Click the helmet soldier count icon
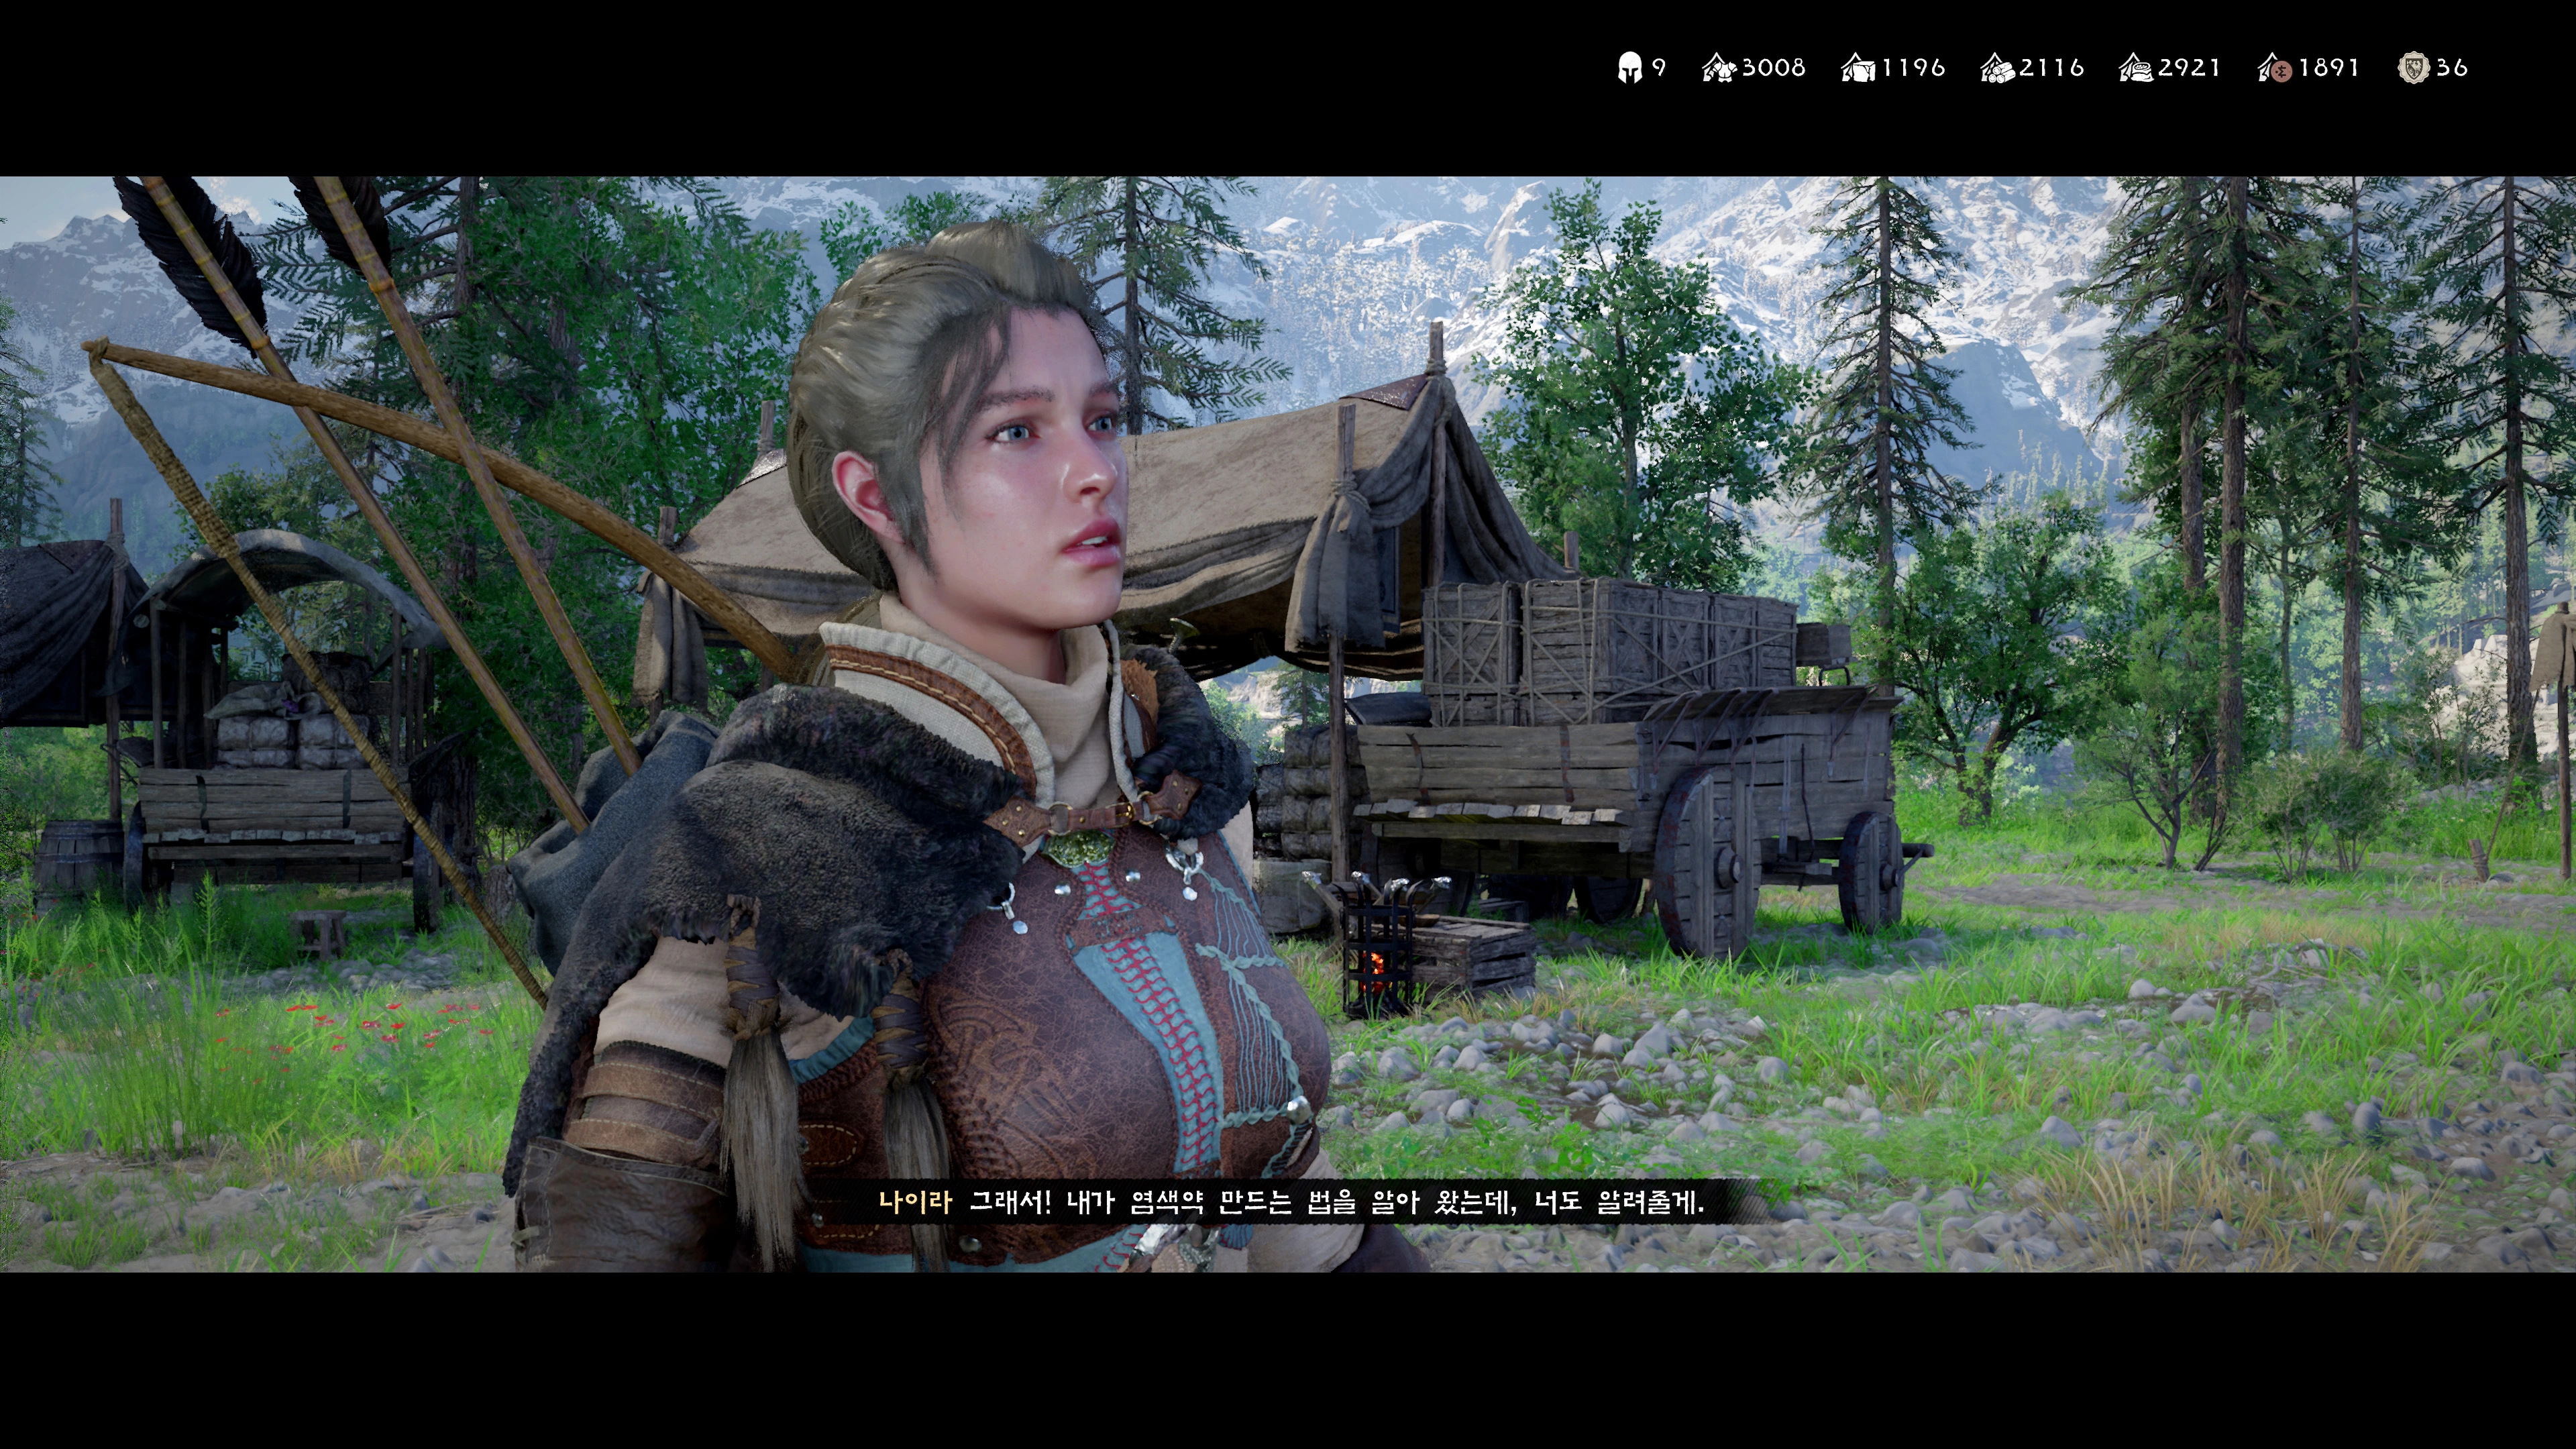Viewport: 2576px width, 1449px height. coord(1629,68)
